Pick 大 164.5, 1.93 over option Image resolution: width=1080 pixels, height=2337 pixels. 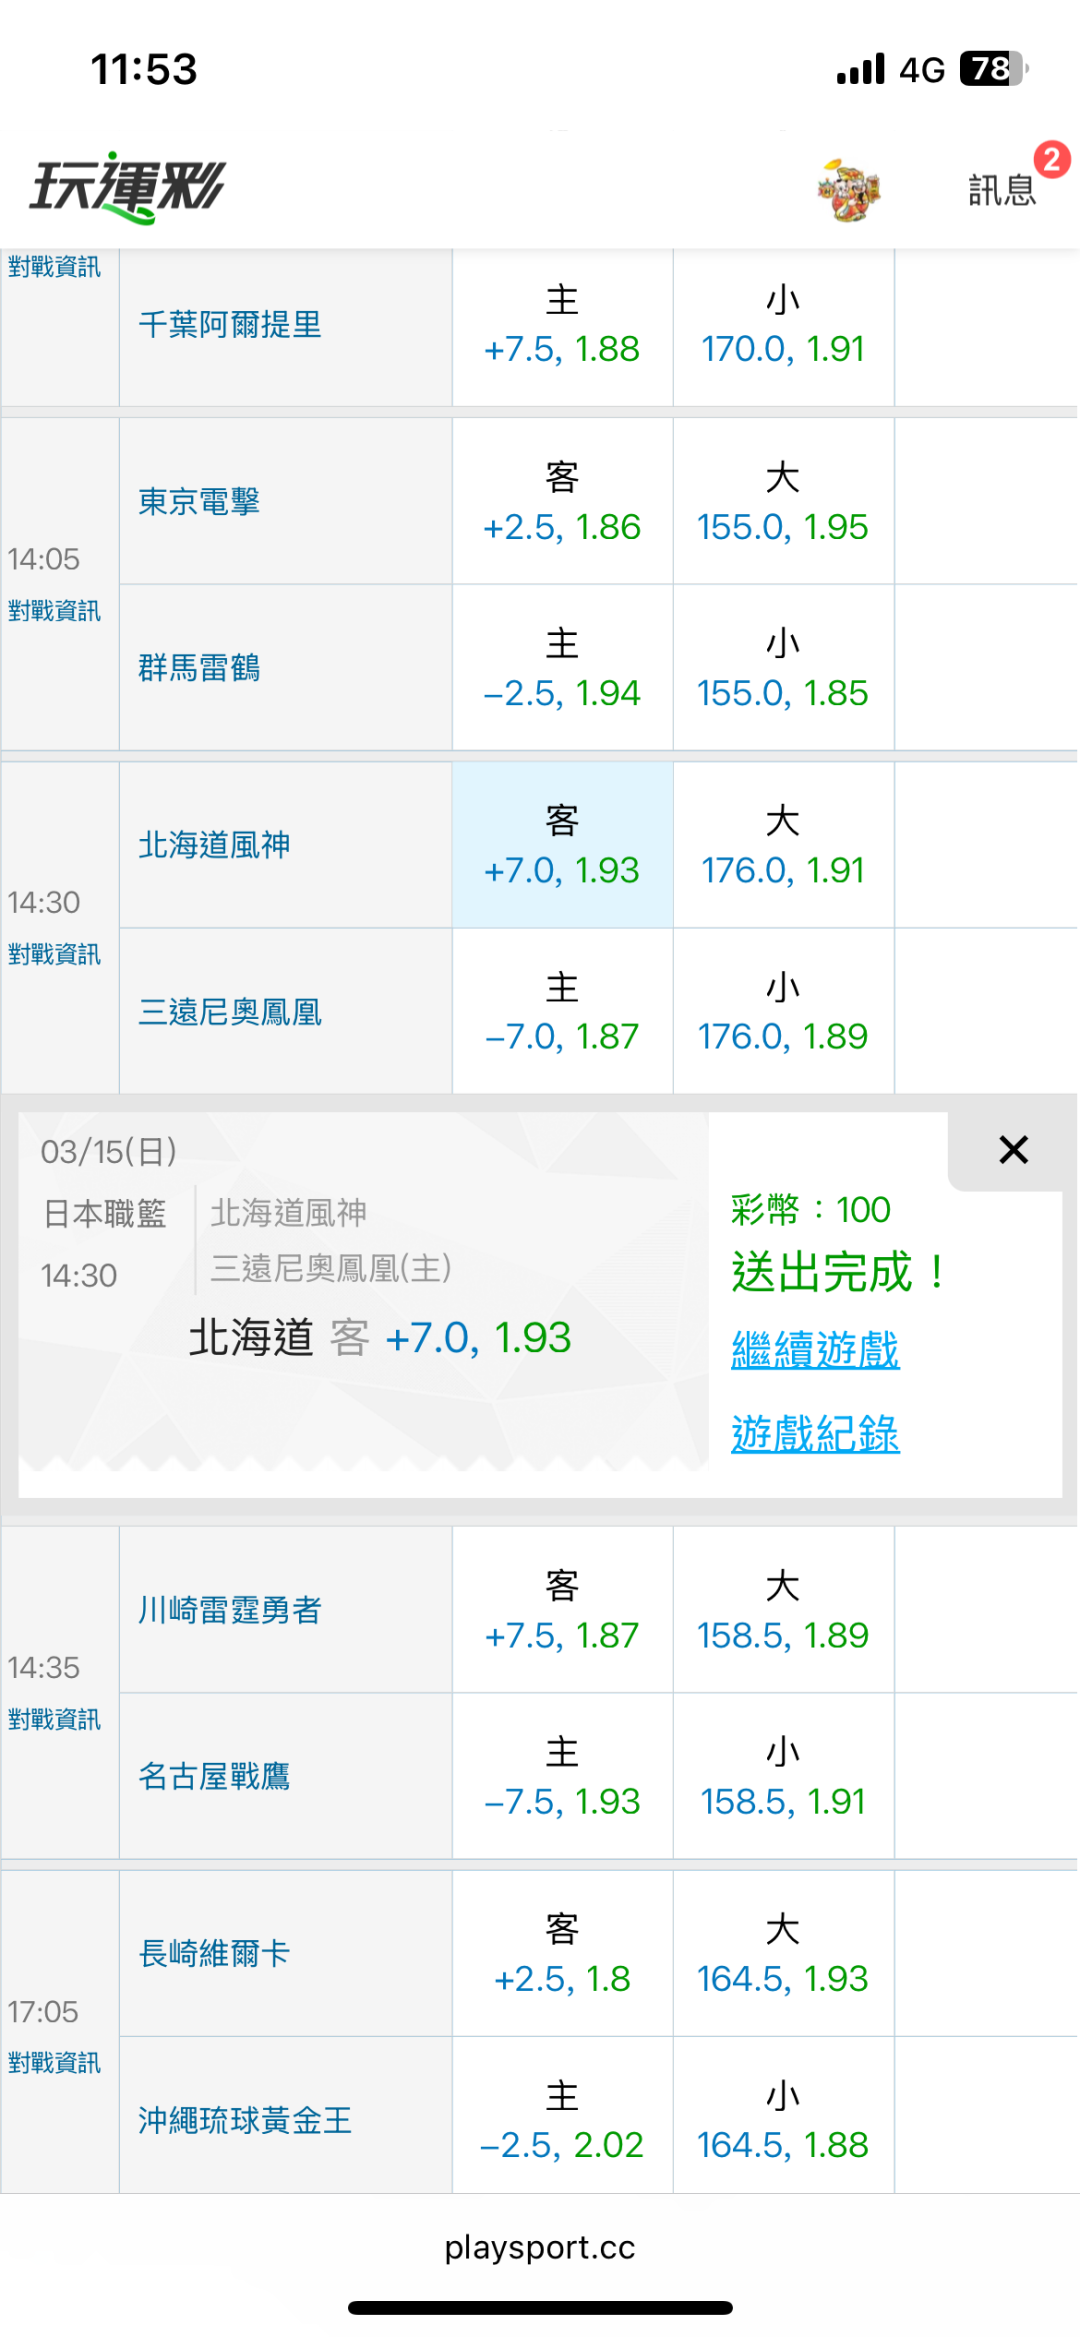pyautogui.click(x=783, y=1954)
